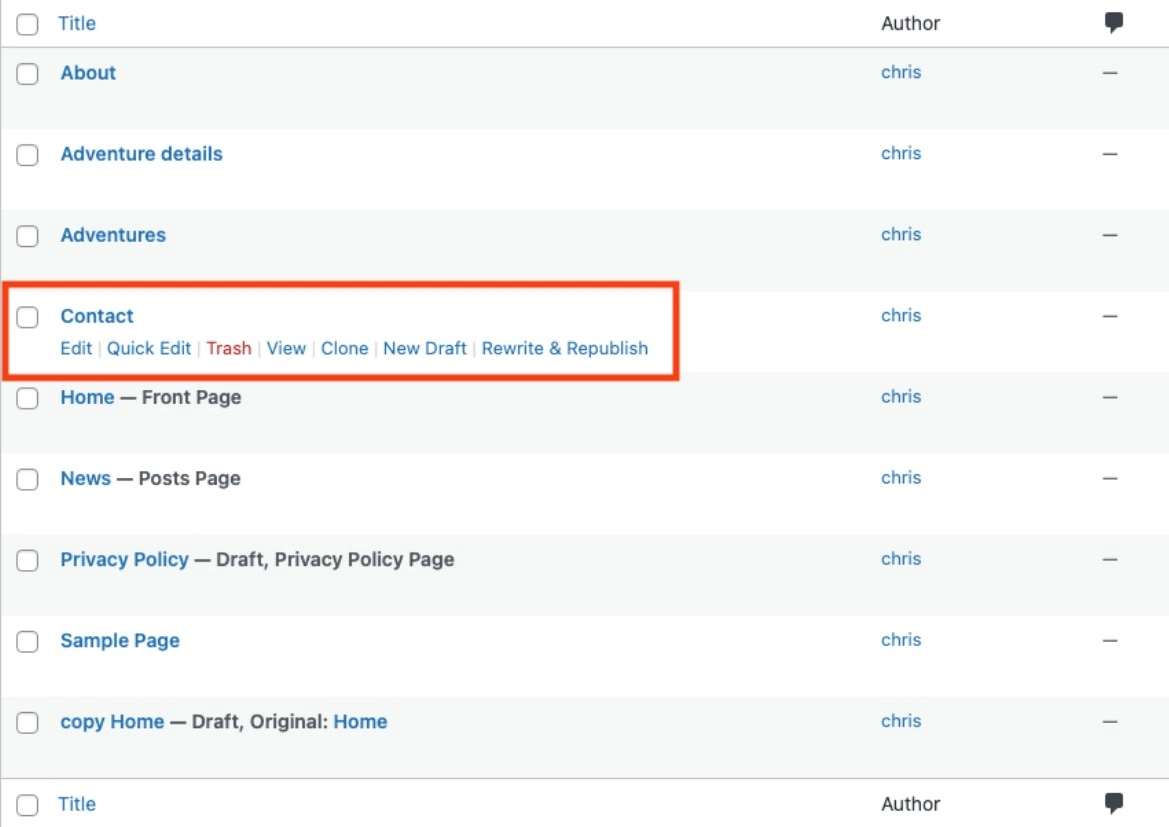Screen dimensions: 1169x827
Task: Open the Adventure details page
Action: pyautogui.click(x=142, y=154)
